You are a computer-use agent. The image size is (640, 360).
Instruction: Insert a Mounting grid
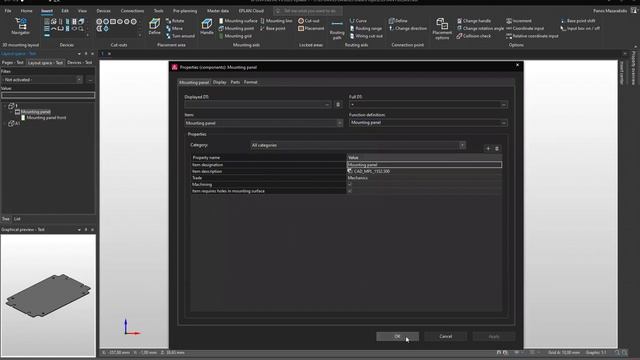[x=235, y=36]
